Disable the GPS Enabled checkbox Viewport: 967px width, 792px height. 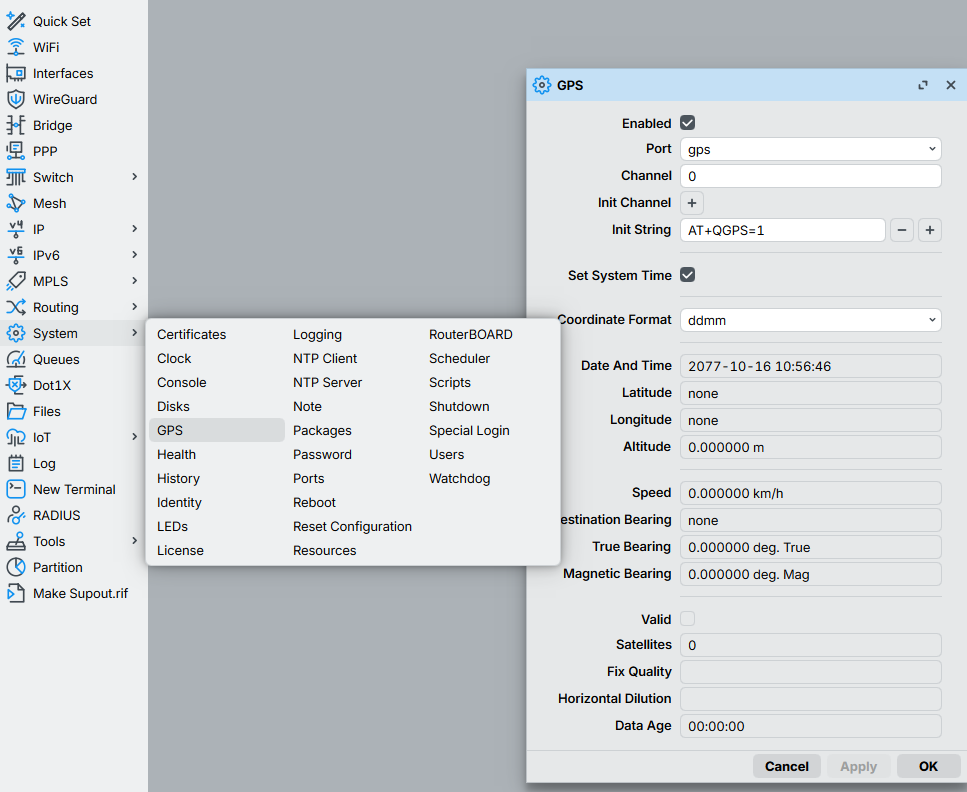[x=688, y=123]
